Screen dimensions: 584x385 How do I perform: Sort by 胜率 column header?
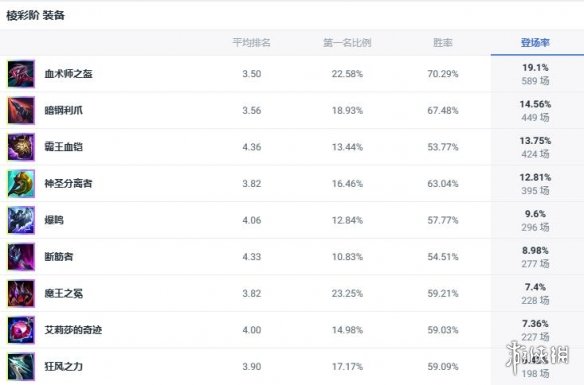pyautogui.click(x=443, y=42)
